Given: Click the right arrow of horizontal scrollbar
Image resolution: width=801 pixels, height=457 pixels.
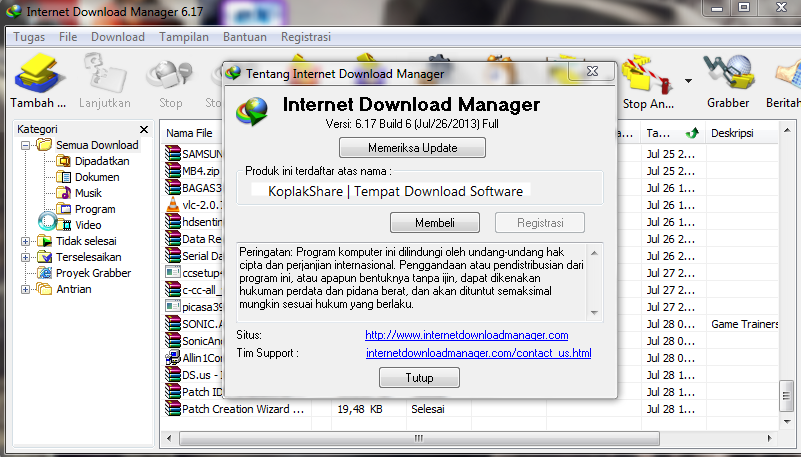Looking at the screenshot, I should coord(770,439).
